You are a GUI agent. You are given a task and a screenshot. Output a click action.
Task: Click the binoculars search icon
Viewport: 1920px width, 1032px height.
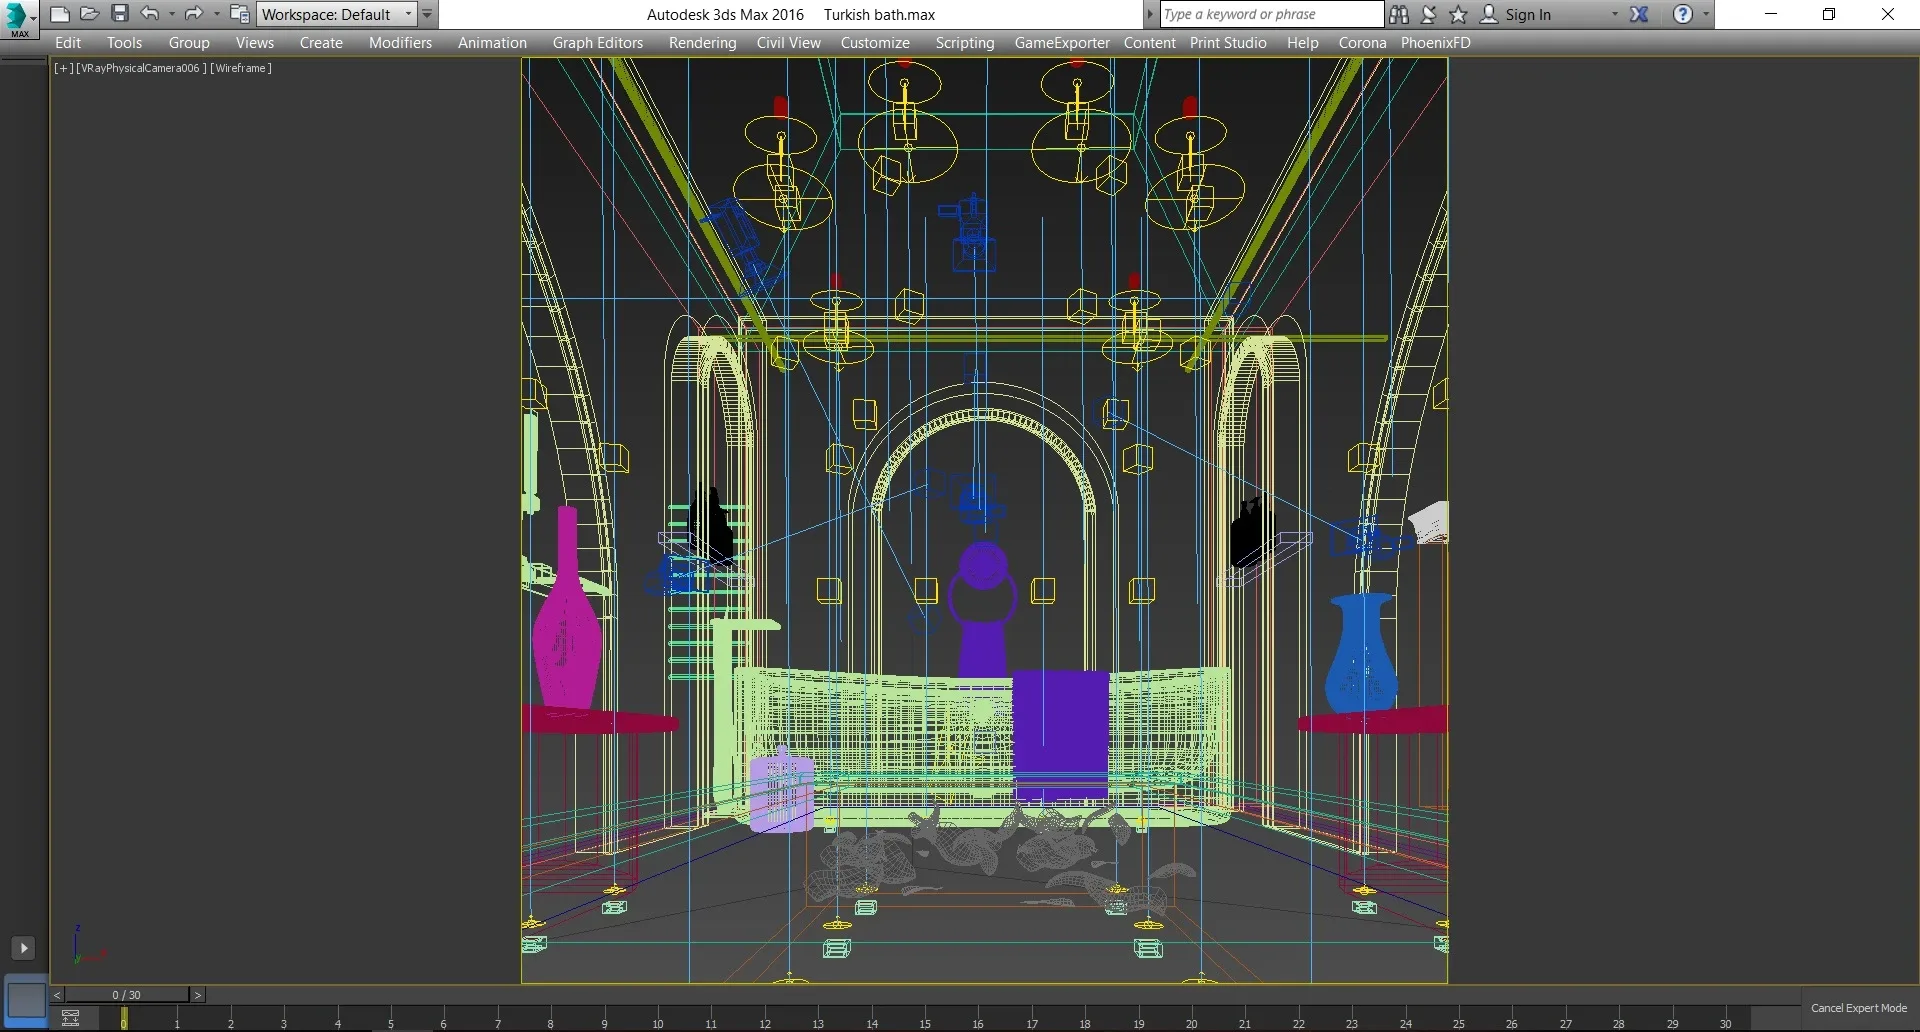tap(1399, 14)
